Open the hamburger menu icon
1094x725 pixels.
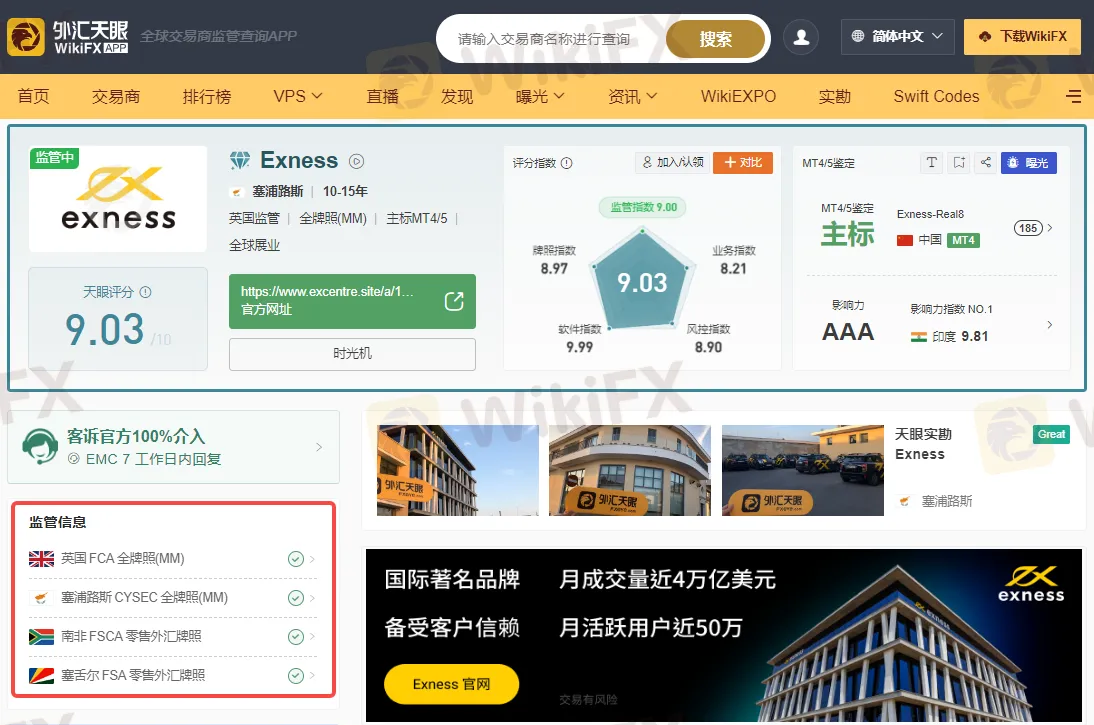(1074, 96)
